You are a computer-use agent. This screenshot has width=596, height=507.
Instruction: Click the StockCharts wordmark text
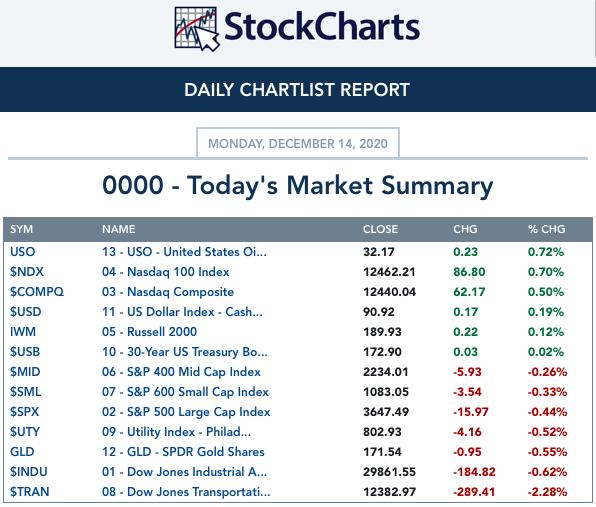322,26
